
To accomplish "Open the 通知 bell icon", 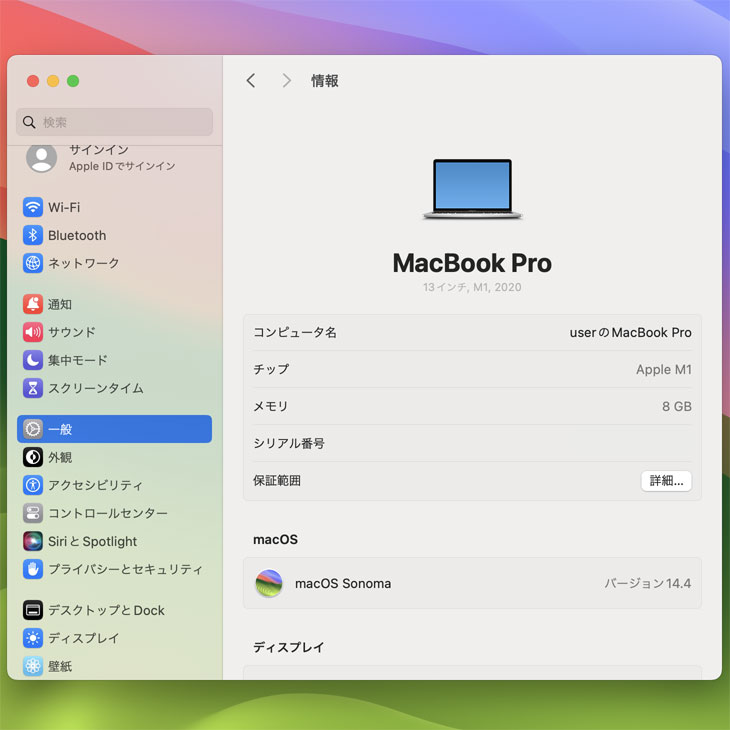I will coord(33,304).
